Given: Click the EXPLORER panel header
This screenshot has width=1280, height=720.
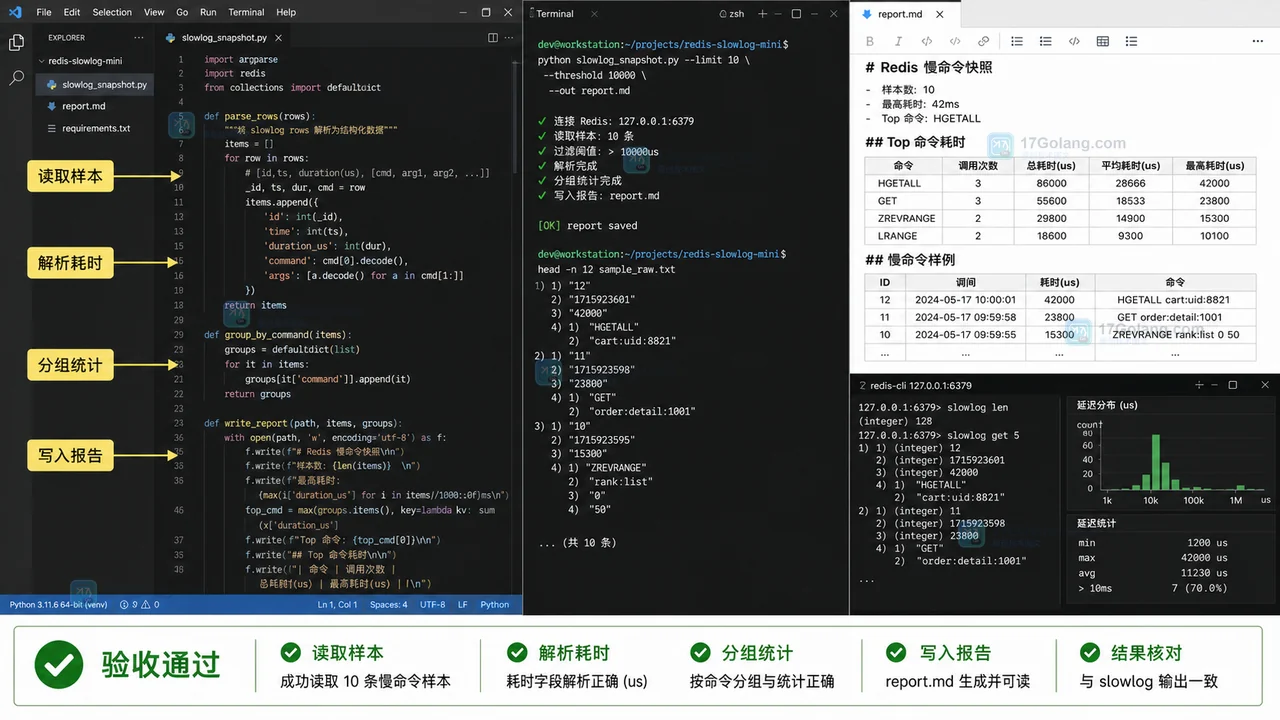Looking at the screenshot, I should coord(67,37).
